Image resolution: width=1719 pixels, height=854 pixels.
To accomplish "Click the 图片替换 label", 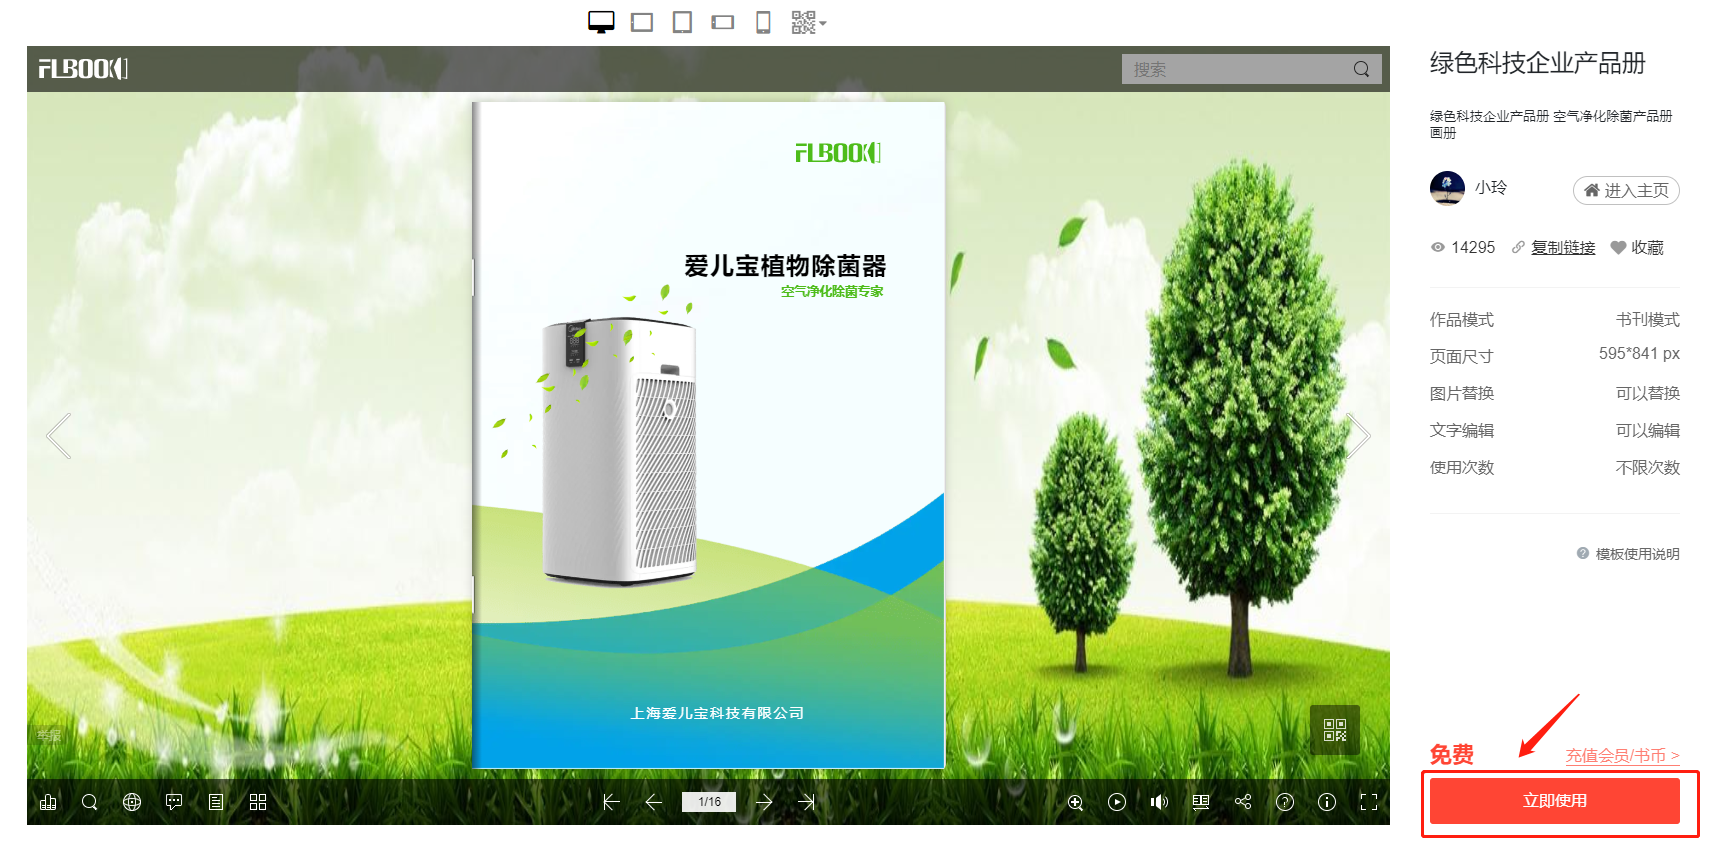I will click(x=1462, y=393).
